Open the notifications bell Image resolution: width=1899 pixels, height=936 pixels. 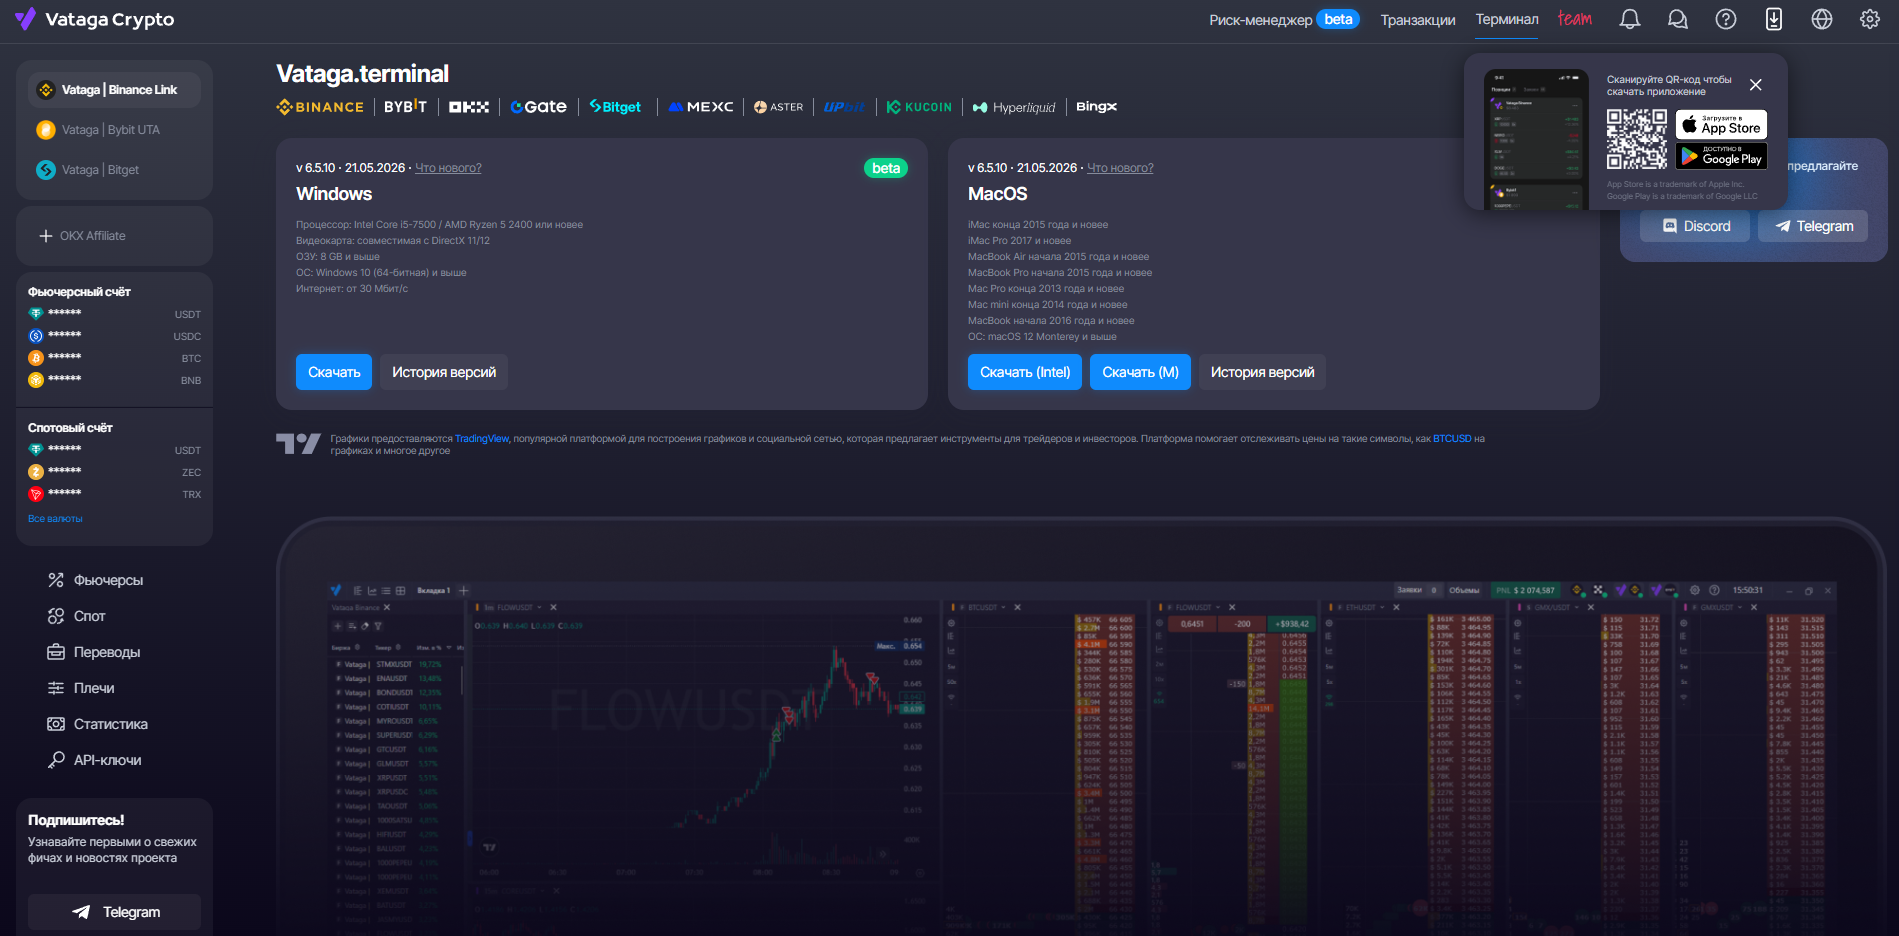click(1630, 19)
